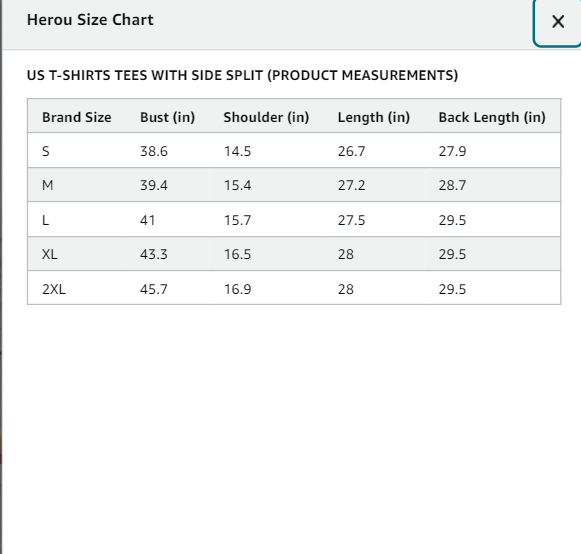Click bust value 38.6 for size S

tap(154, 151)
